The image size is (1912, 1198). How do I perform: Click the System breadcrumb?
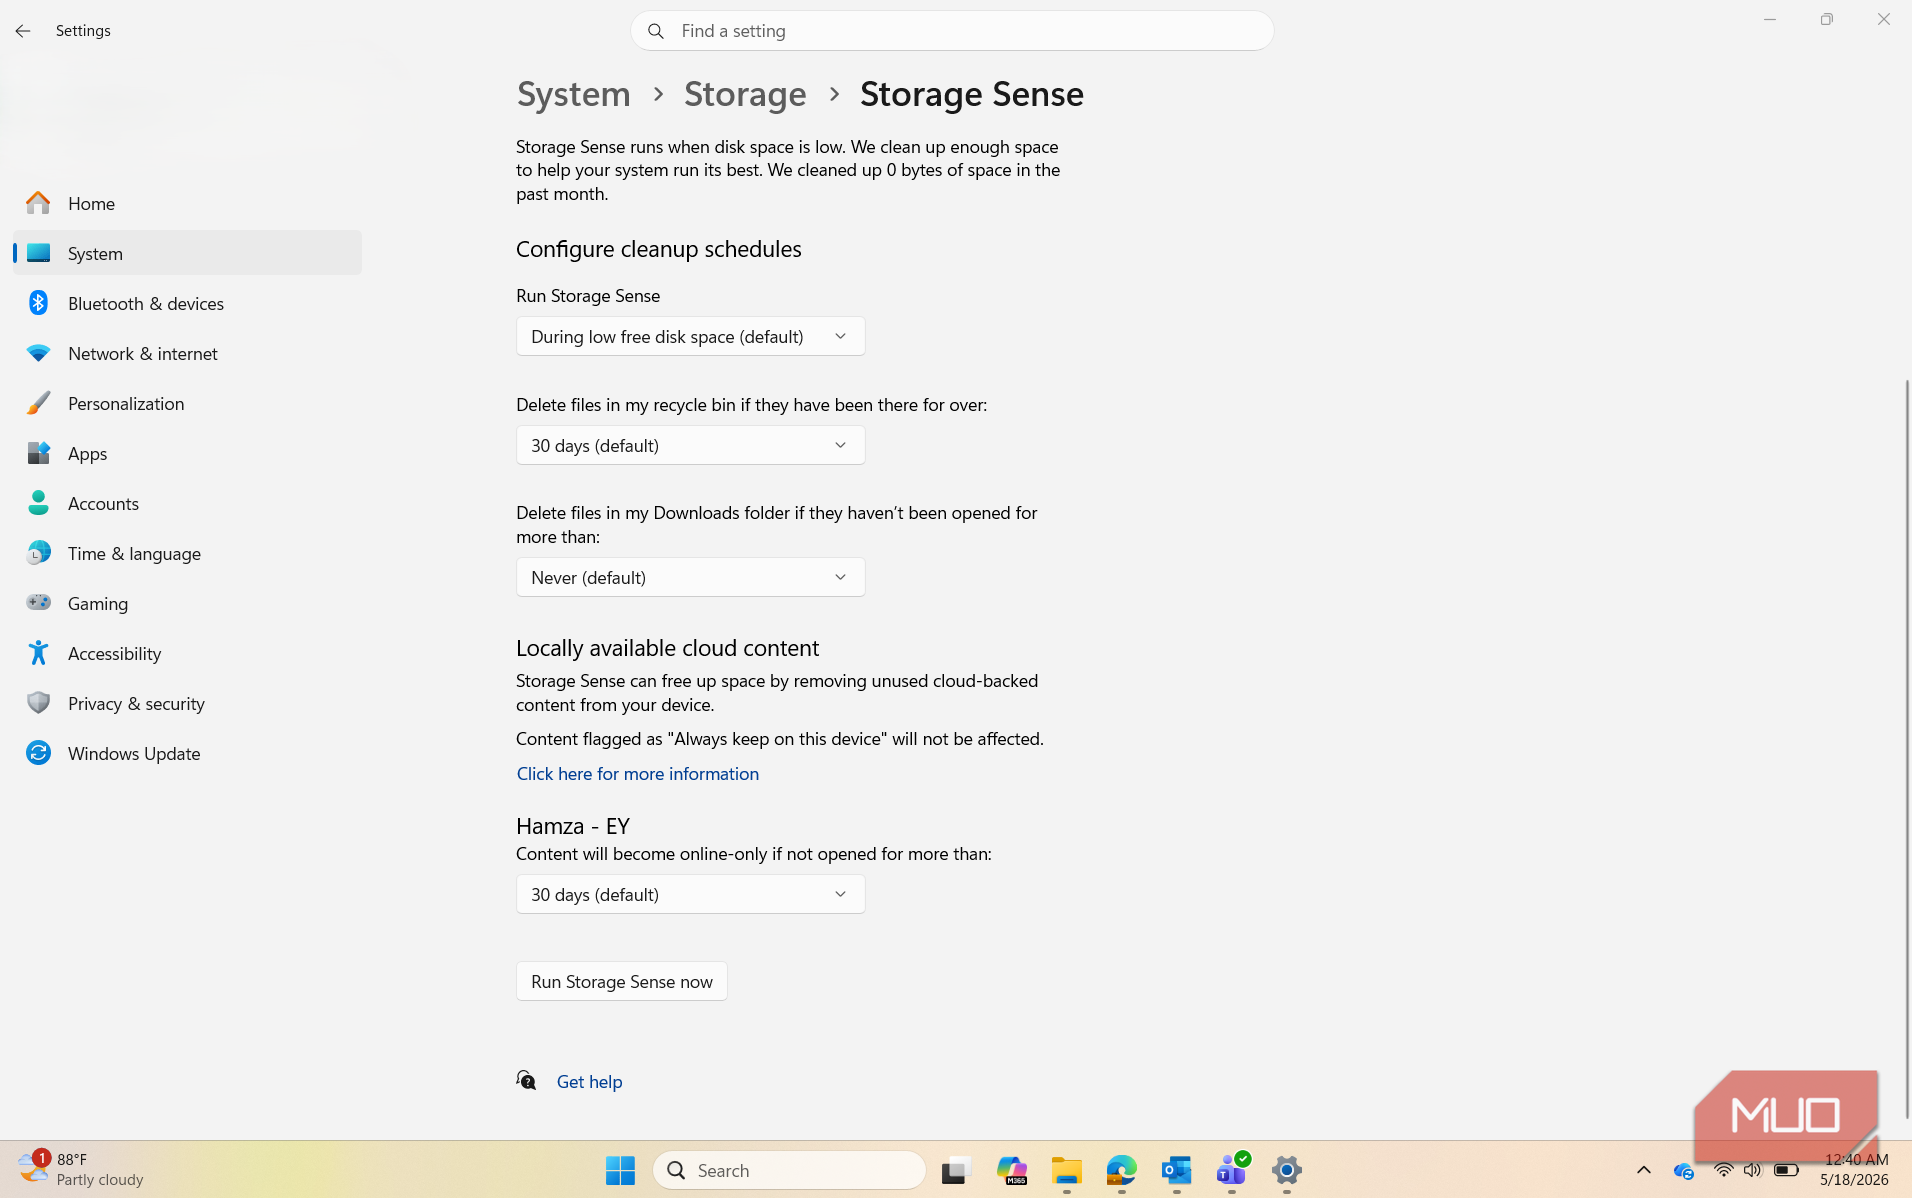[573, 94]
